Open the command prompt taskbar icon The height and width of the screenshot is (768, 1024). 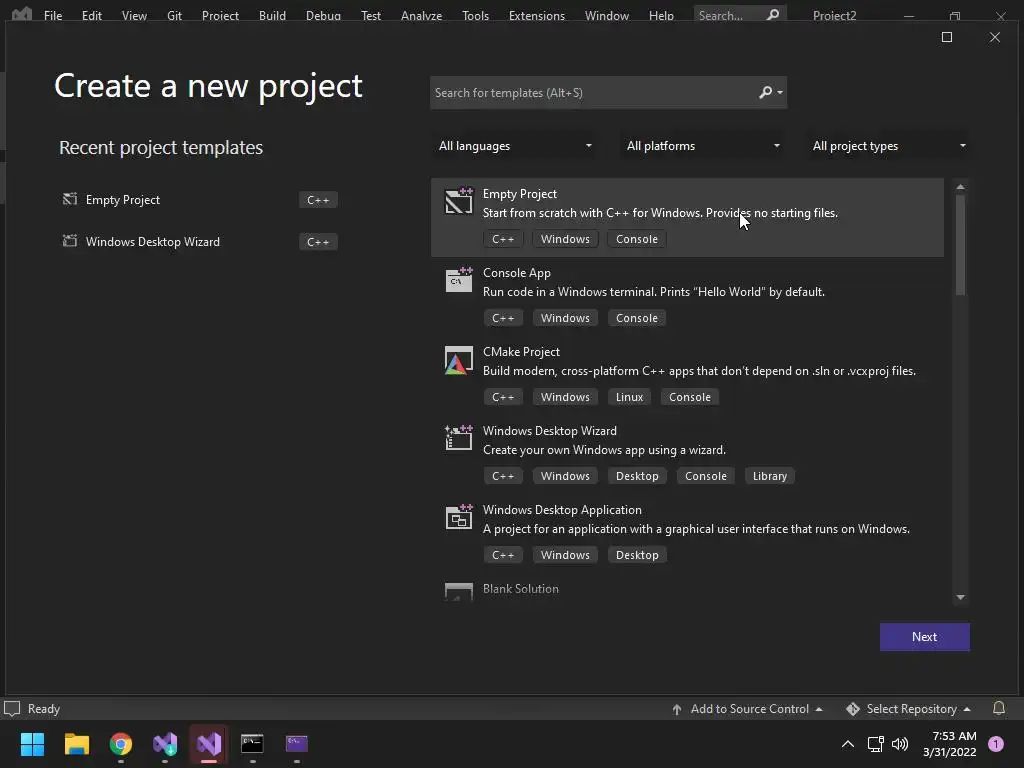point(252,743)
